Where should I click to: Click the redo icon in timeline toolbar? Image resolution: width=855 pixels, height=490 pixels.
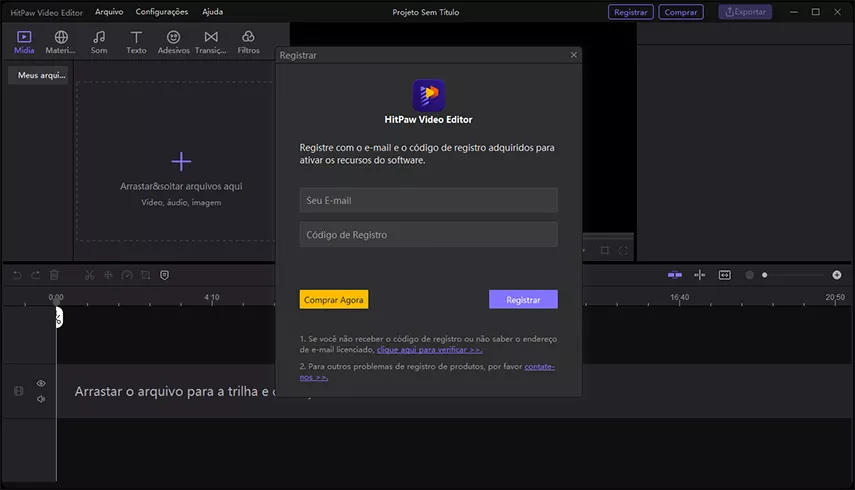[x=35, y=275]
